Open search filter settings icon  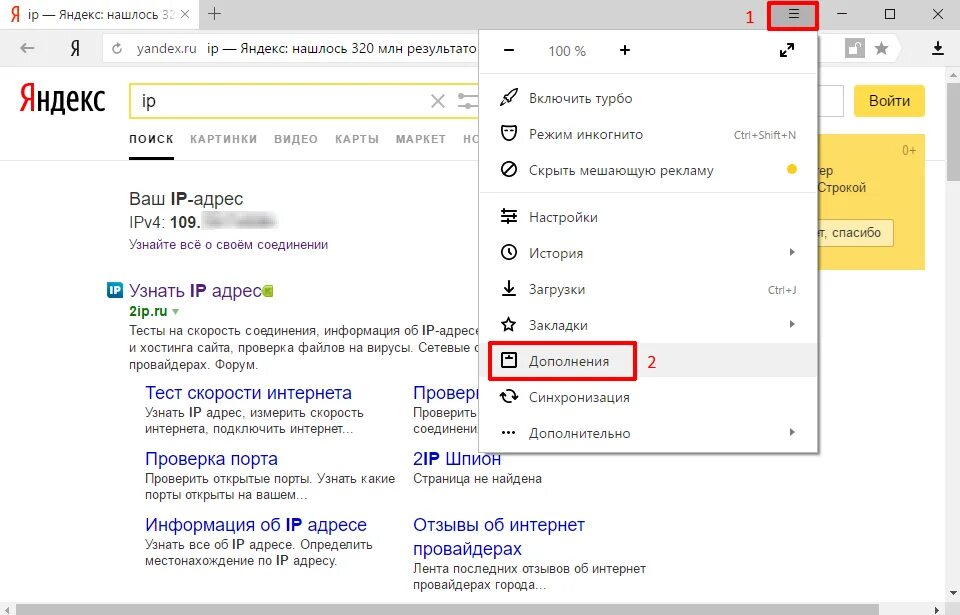468,101
